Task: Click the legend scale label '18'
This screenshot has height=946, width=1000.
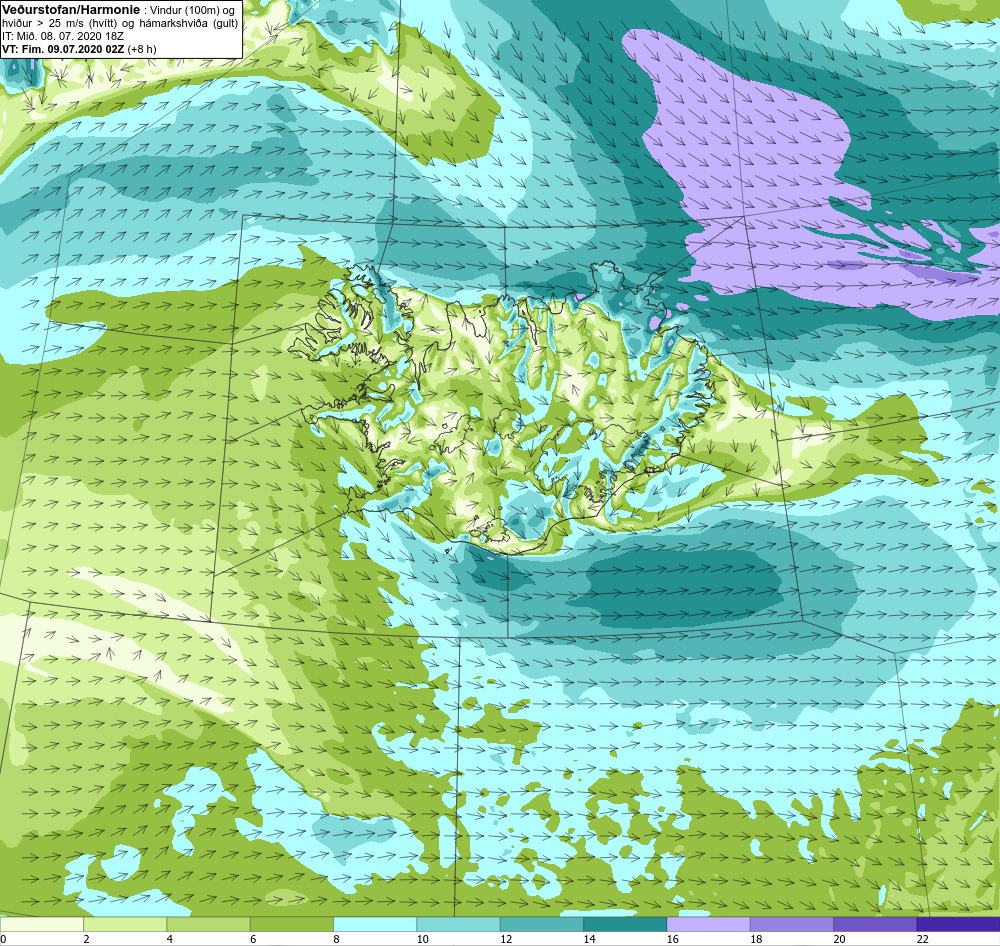Action: coord(756,939)
